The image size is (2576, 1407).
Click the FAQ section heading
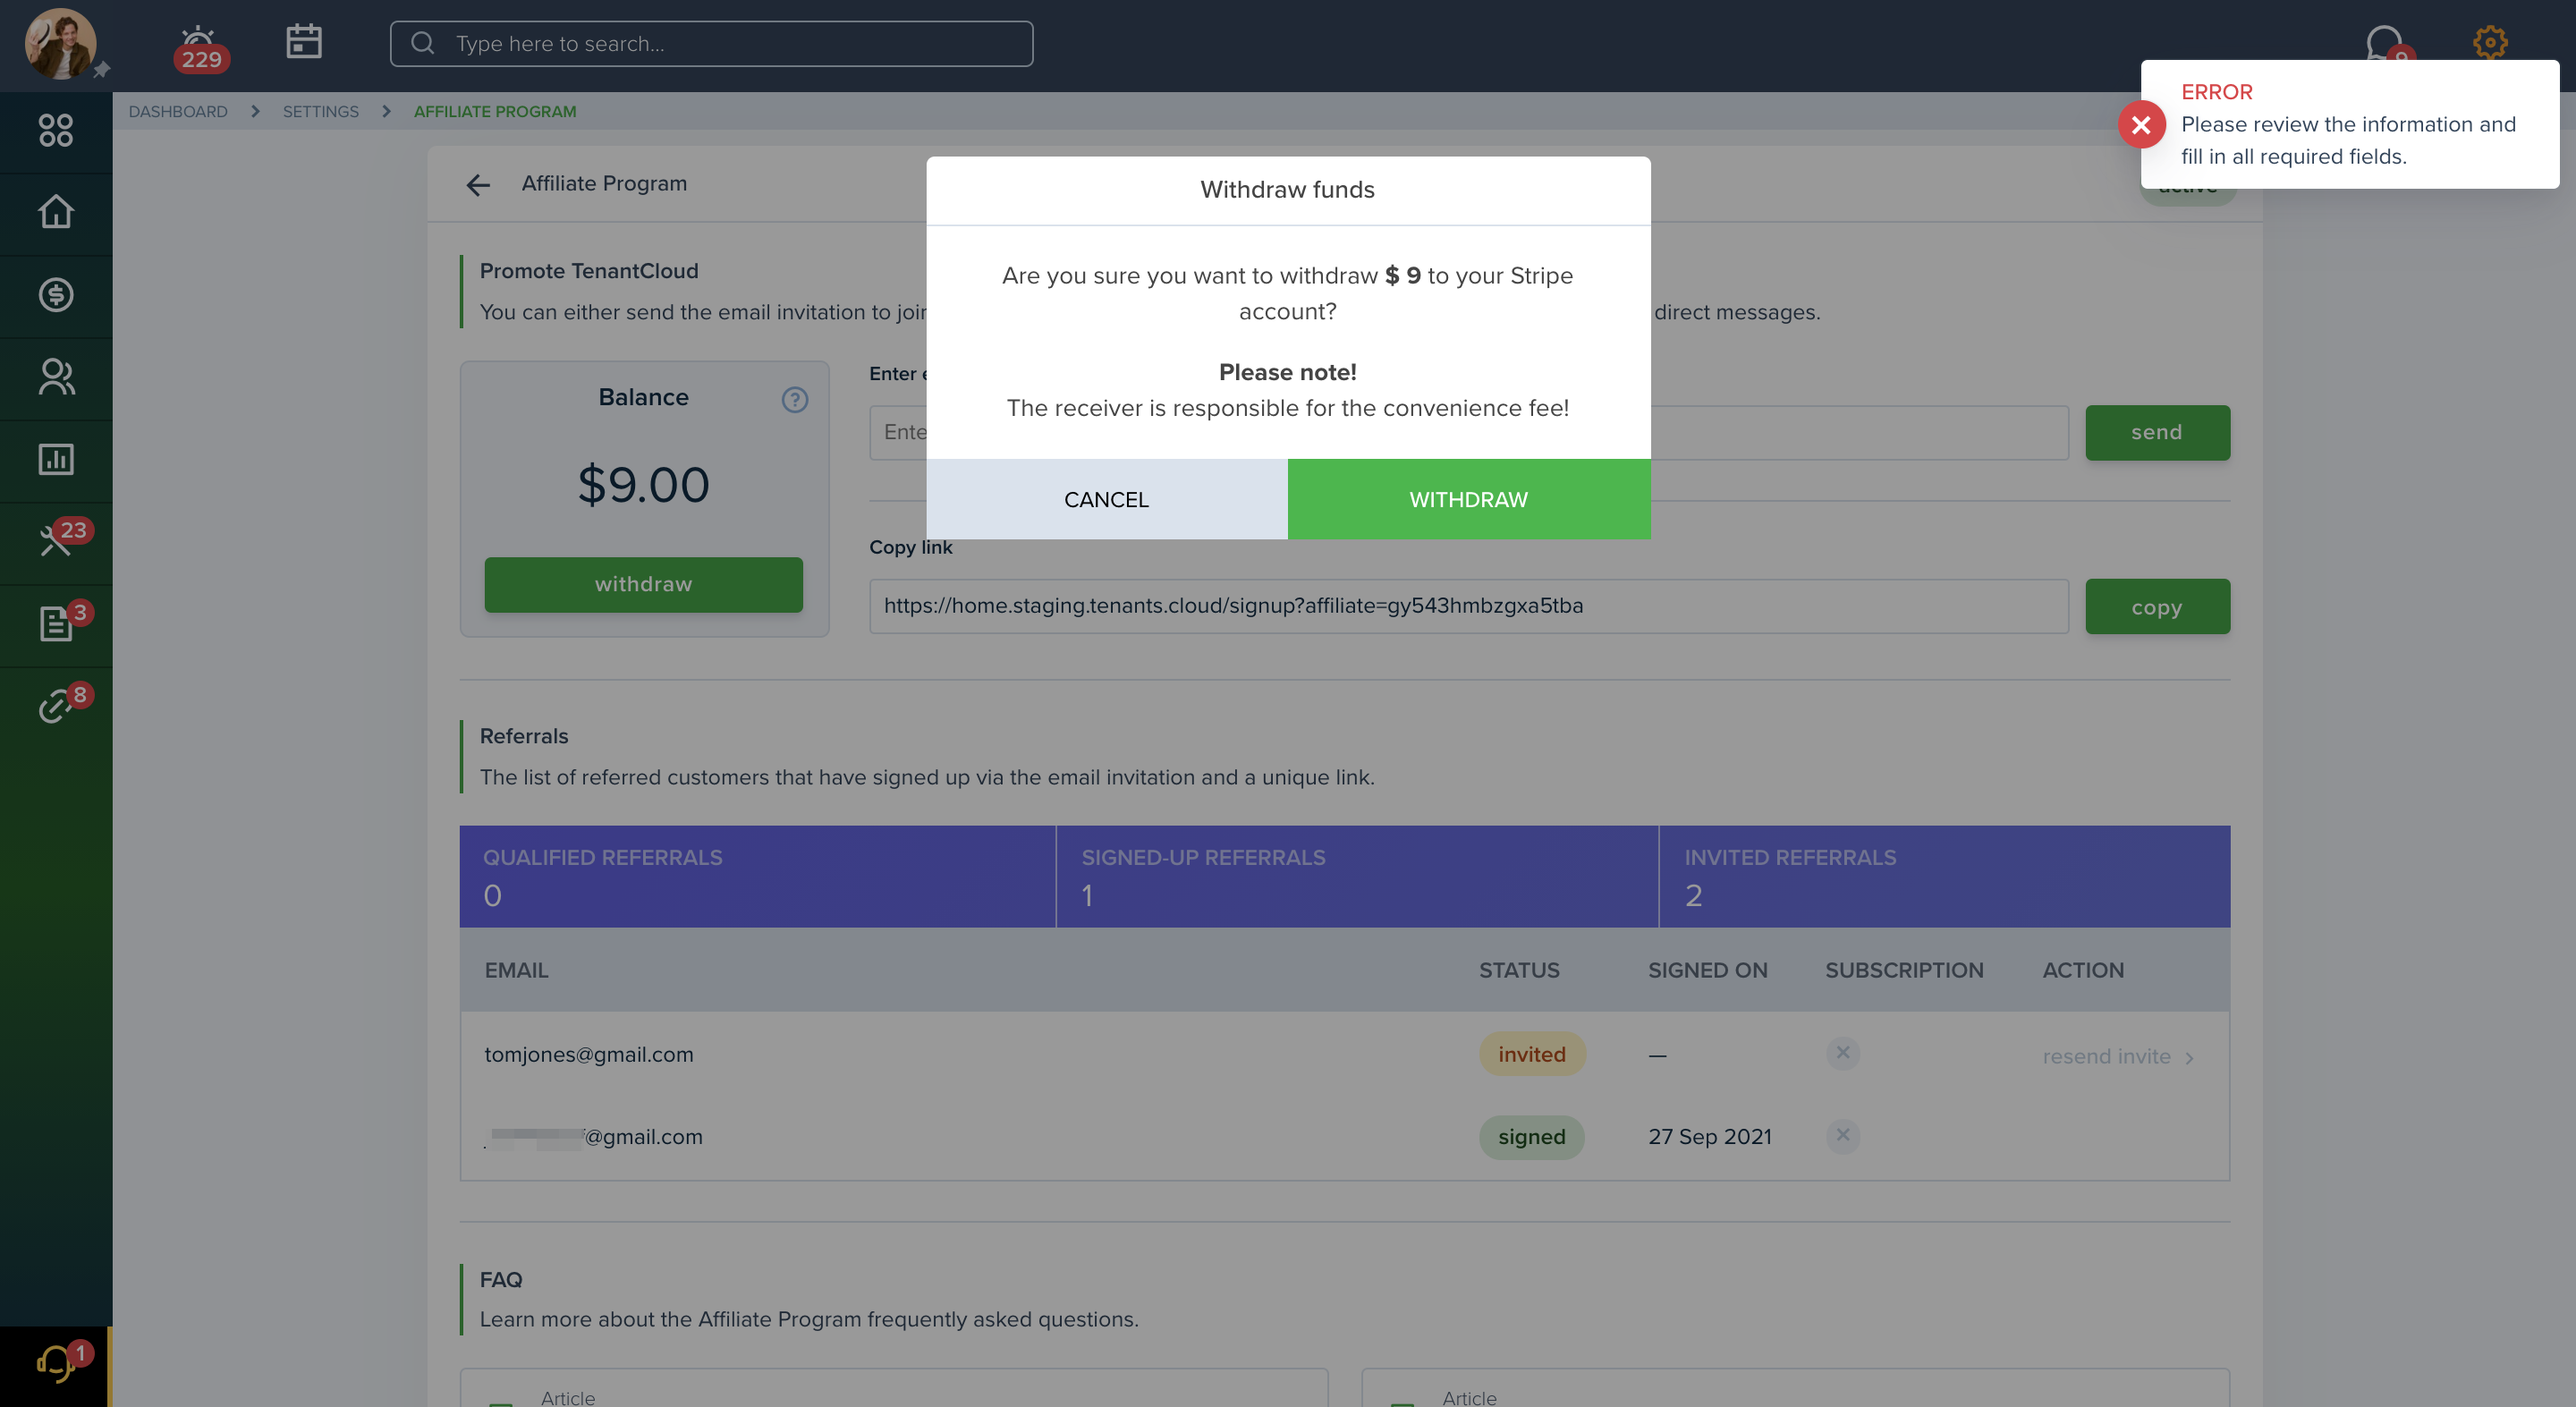501,1279
